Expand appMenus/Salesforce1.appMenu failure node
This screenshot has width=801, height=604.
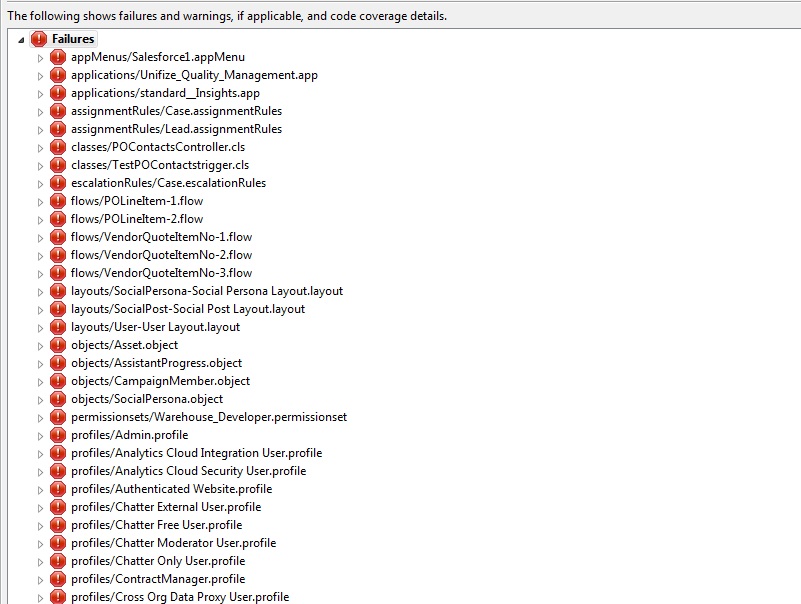pyautogui.click(x=40, y=58)
